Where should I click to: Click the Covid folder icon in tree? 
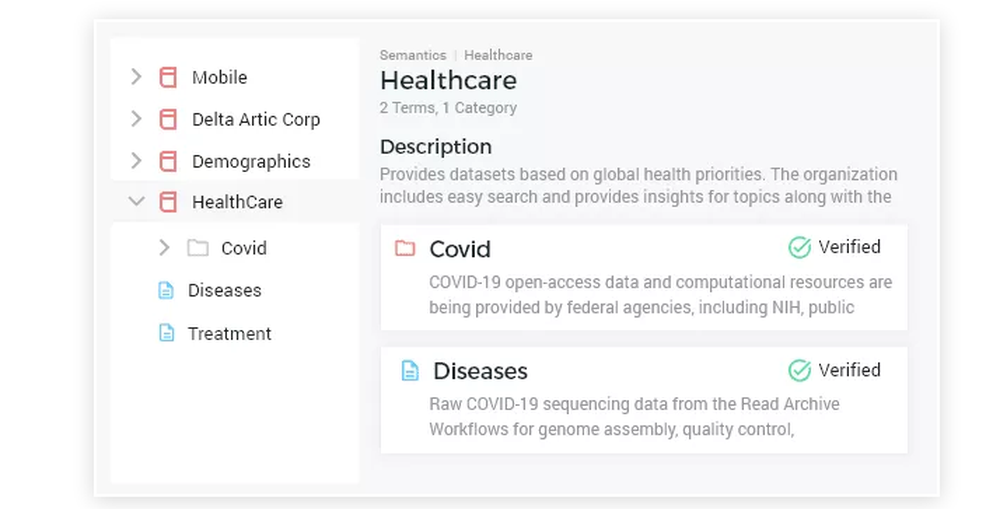198,247
